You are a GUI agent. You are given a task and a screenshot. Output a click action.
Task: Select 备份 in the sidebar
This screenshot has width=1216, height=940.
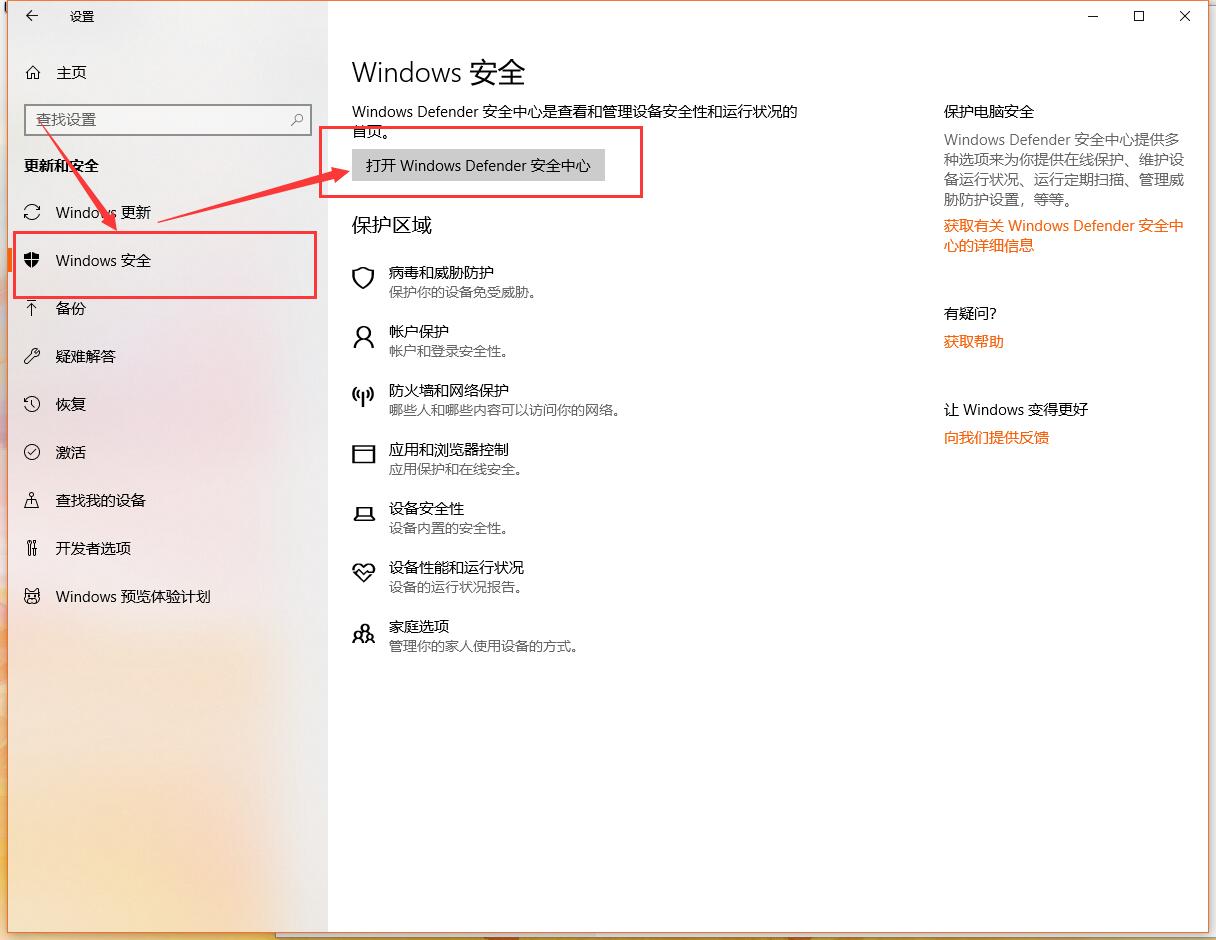70,309
